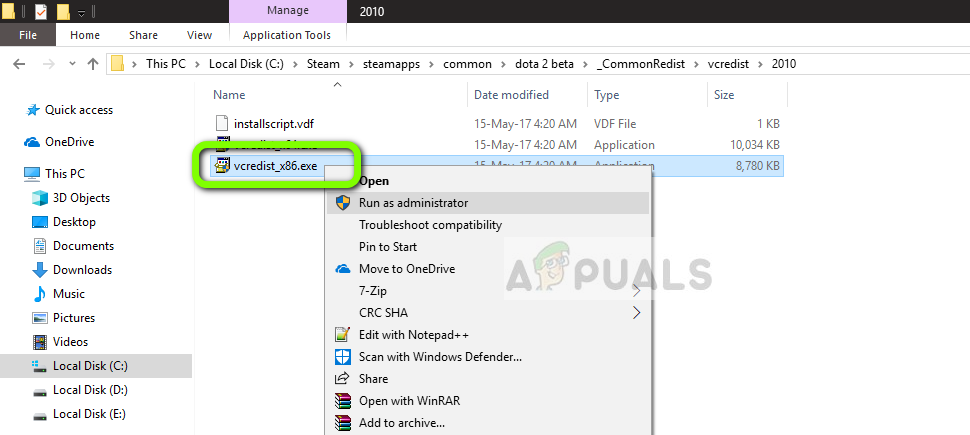This screenshot has width=970, height=435.
Task: Switch to the Home ribbon tab
Action: (x=85, y=35)
